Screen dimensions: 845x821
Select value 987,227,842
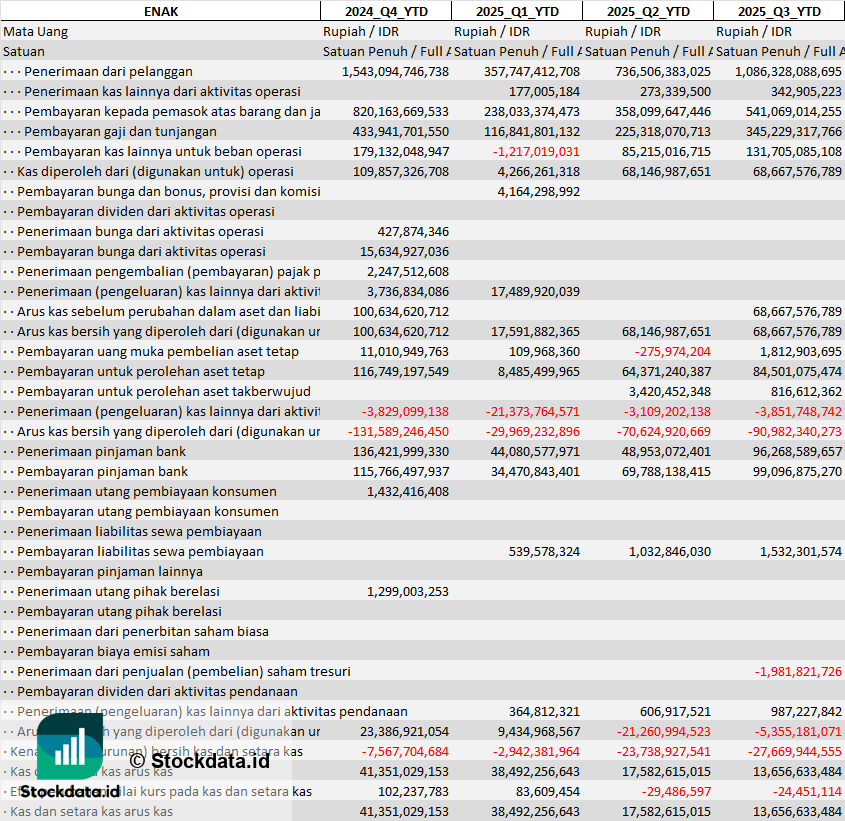tap(806, 712)
